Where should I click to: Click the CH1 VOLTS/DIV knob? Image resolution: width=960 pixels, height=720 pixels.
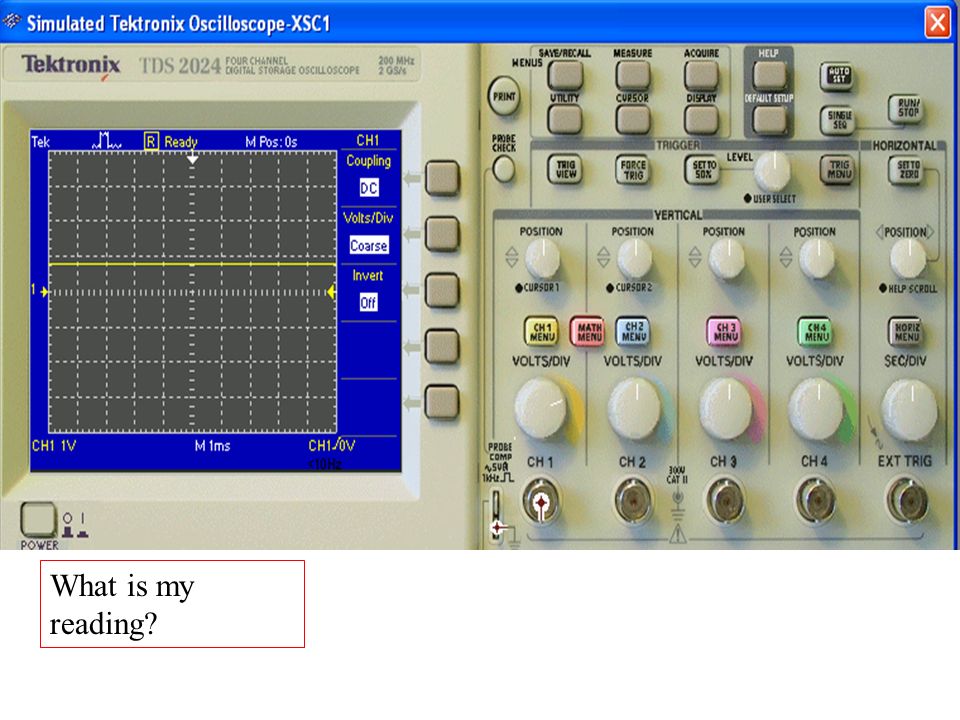click(543, 409)
